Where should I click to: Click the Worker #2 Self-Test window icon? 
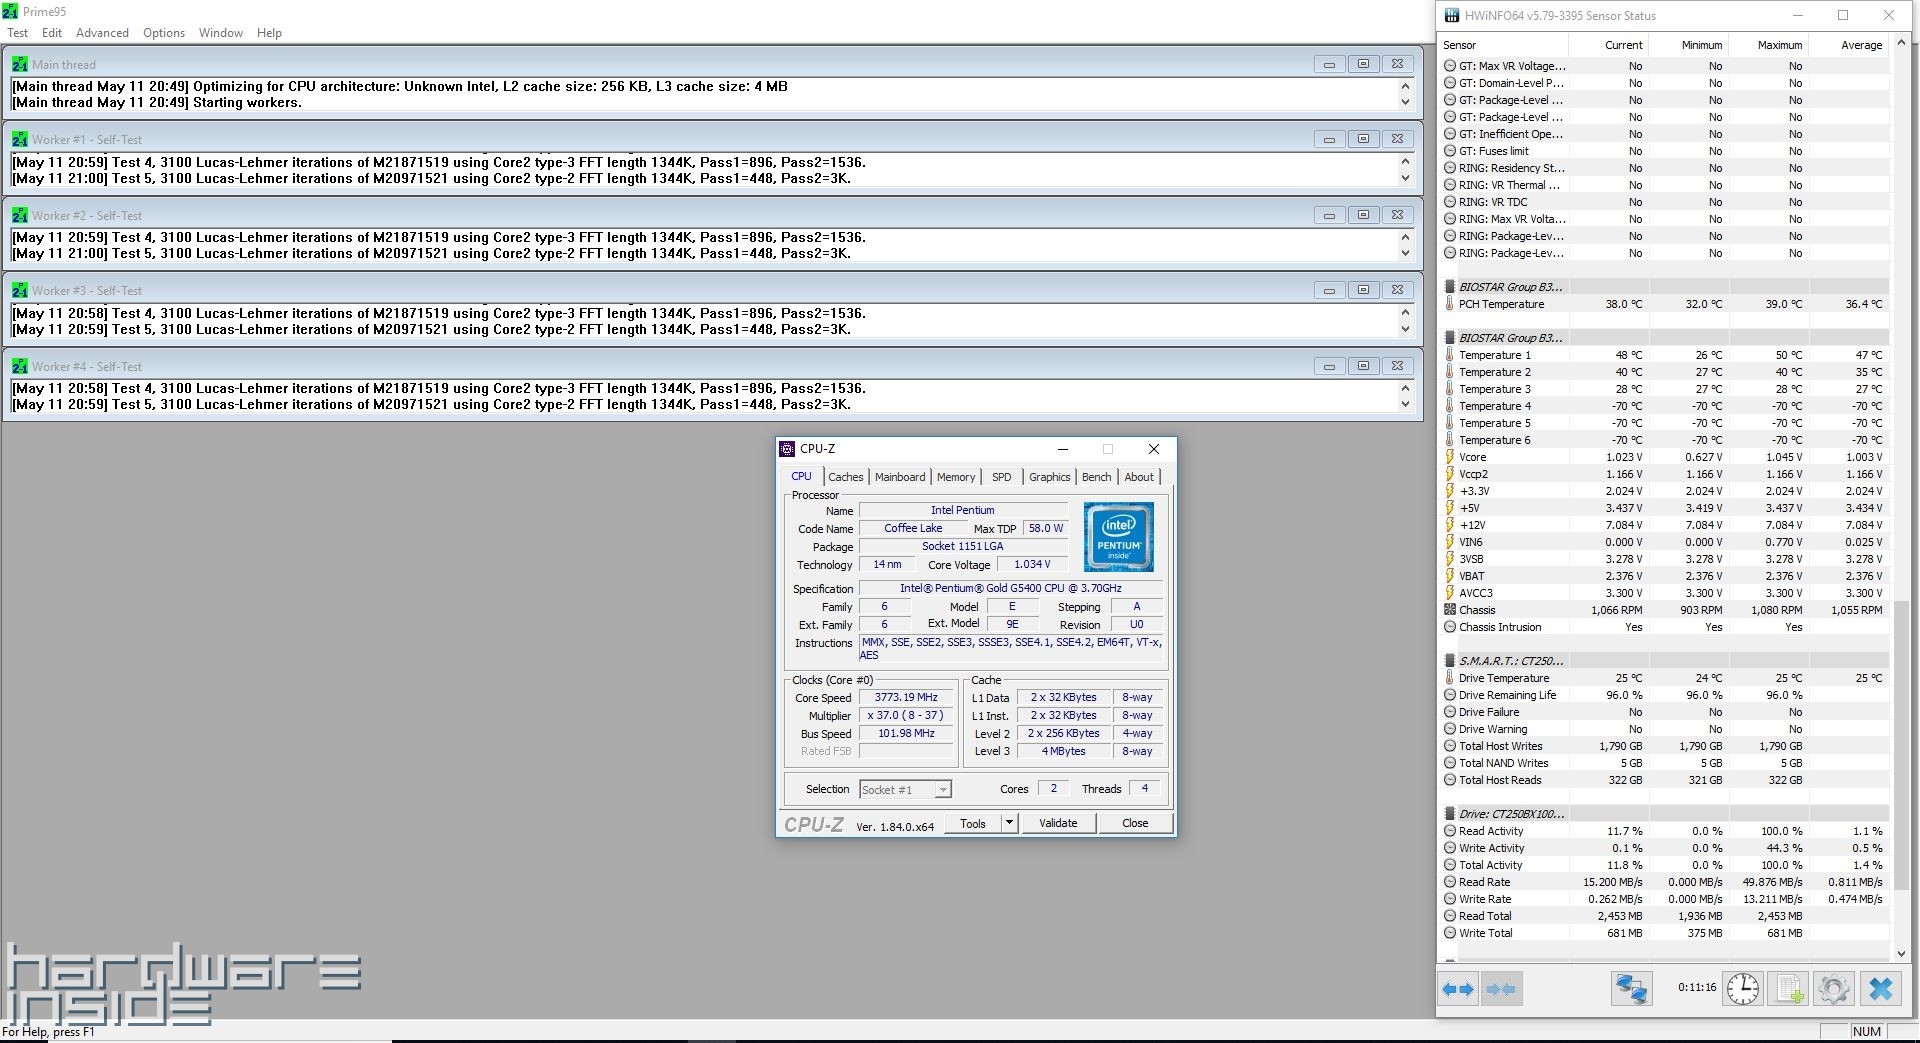[x=19, y=215]
